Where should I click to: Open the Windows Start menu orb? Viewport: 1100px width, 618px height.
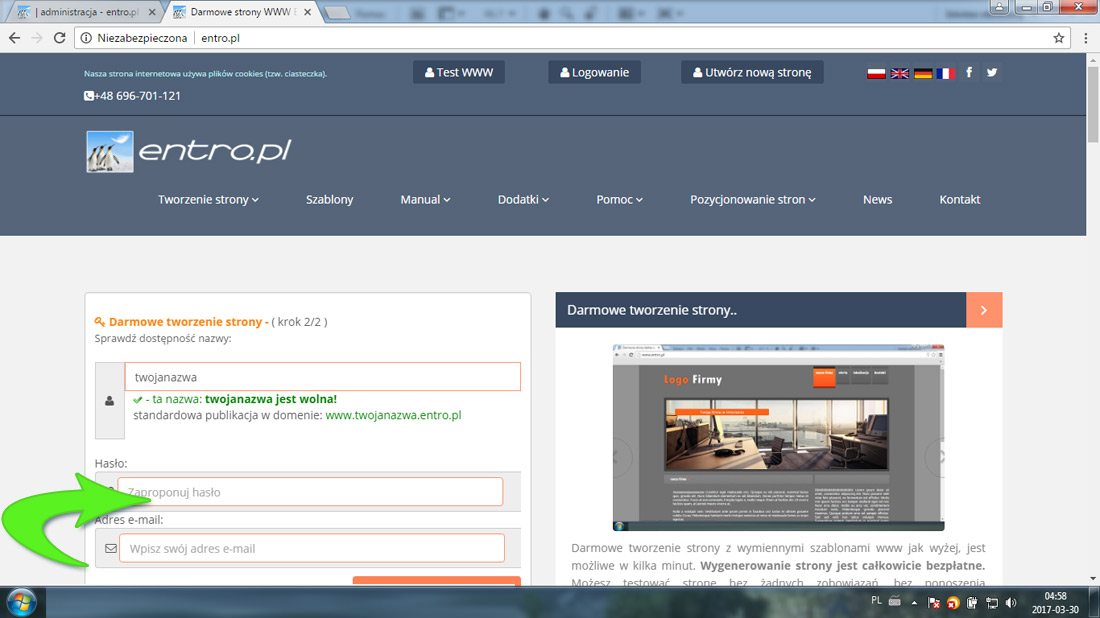point(22,603)
